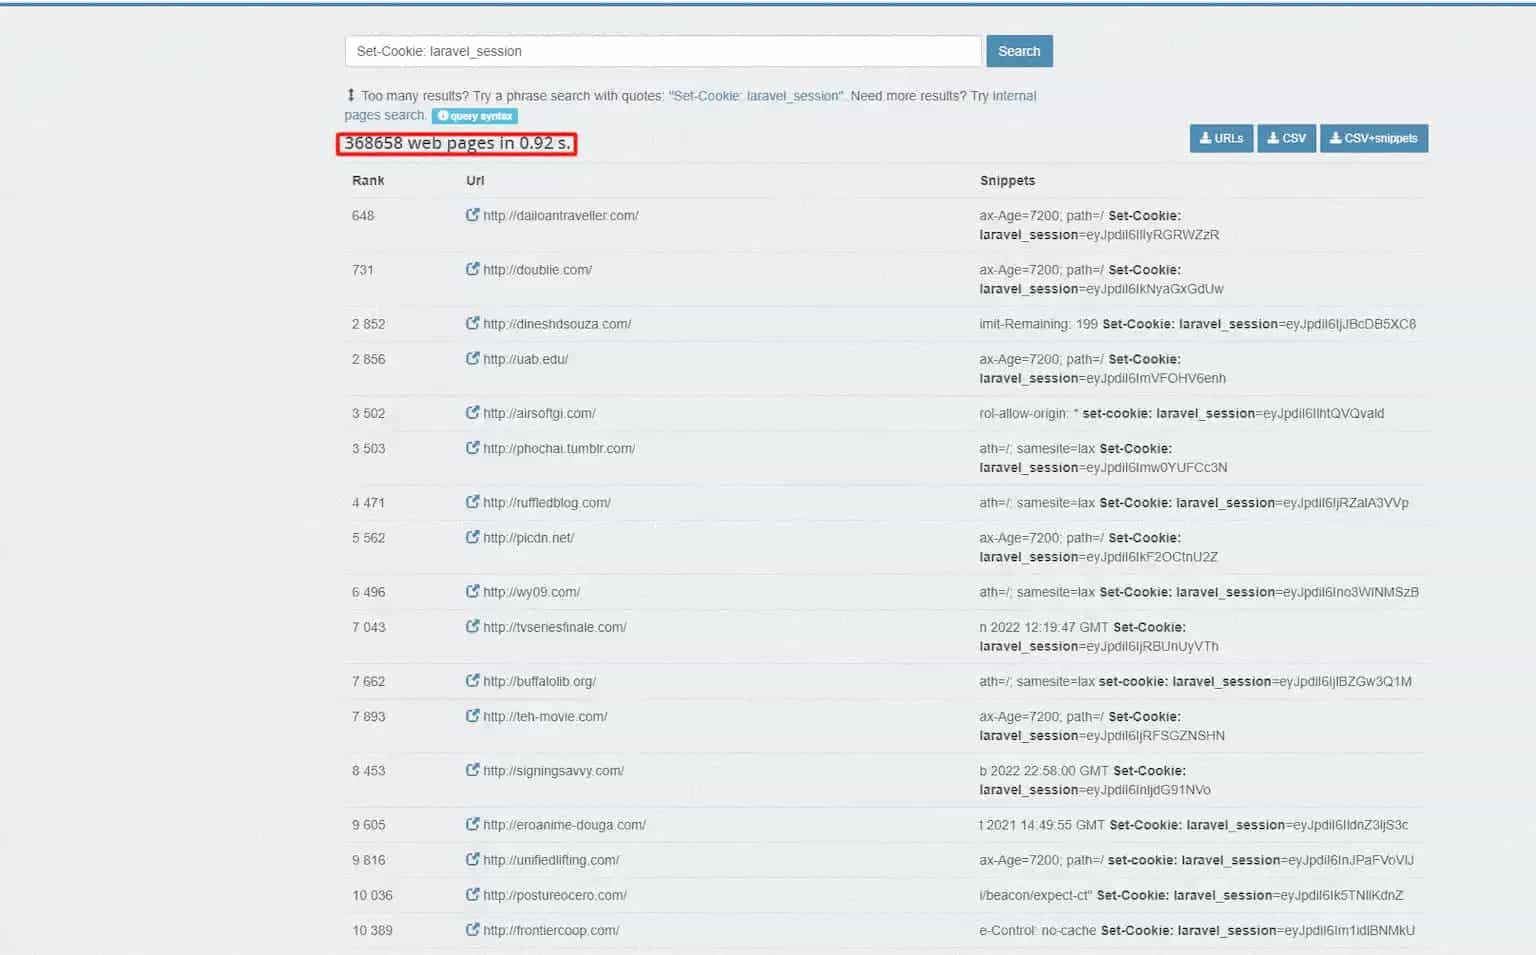Click the external-link icon beside uab.edu
Image resolution: width=1536 pixels, height=955 pixels.
point(472,358)
